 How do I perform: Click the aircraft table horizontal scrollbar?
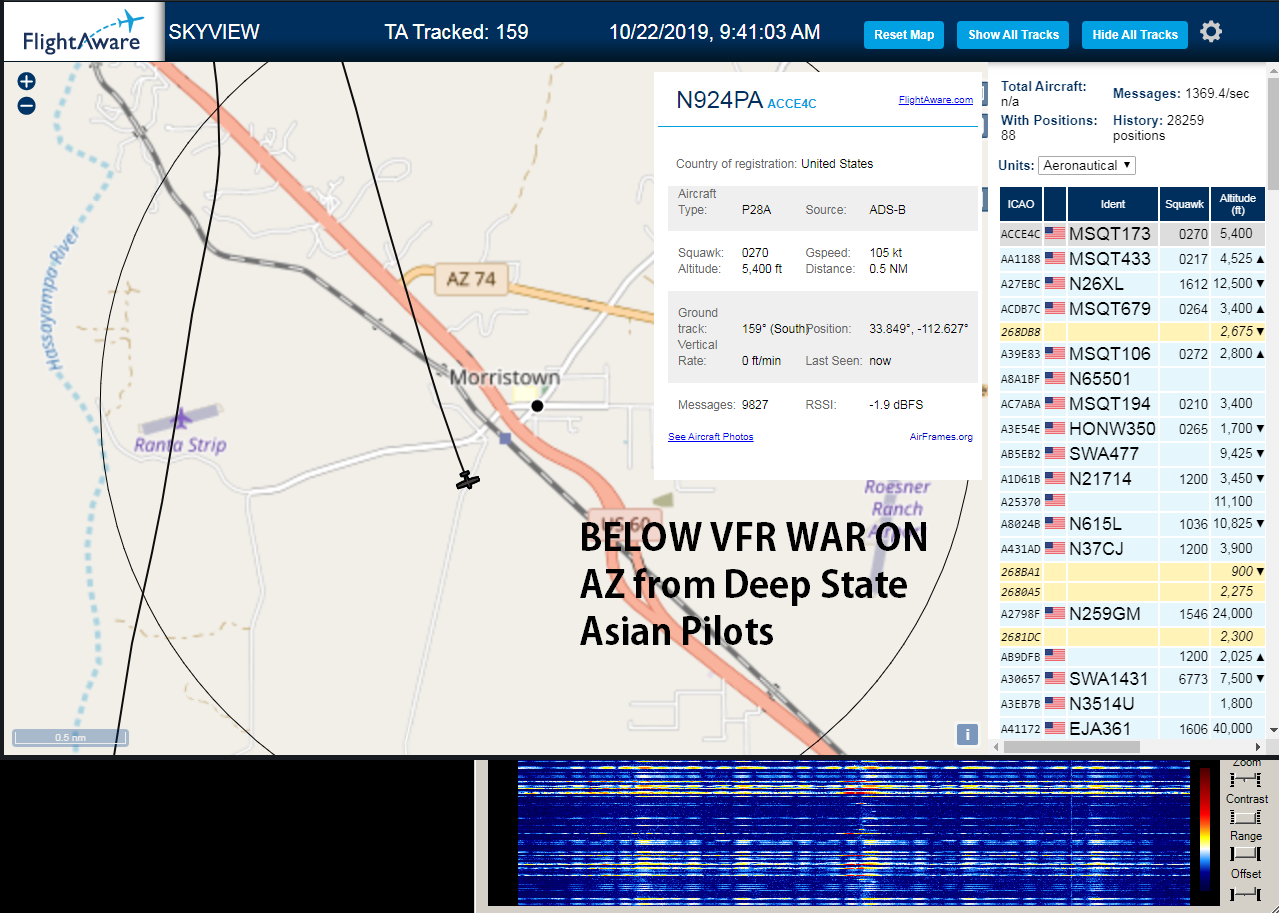pyautogui.click(x=1071, y=747)
